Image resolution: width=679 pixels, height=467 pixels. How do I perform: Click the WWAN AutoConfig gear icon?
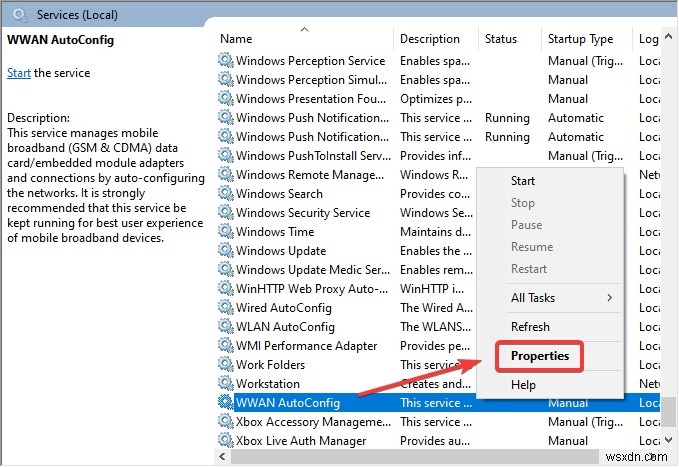[226, 402]
